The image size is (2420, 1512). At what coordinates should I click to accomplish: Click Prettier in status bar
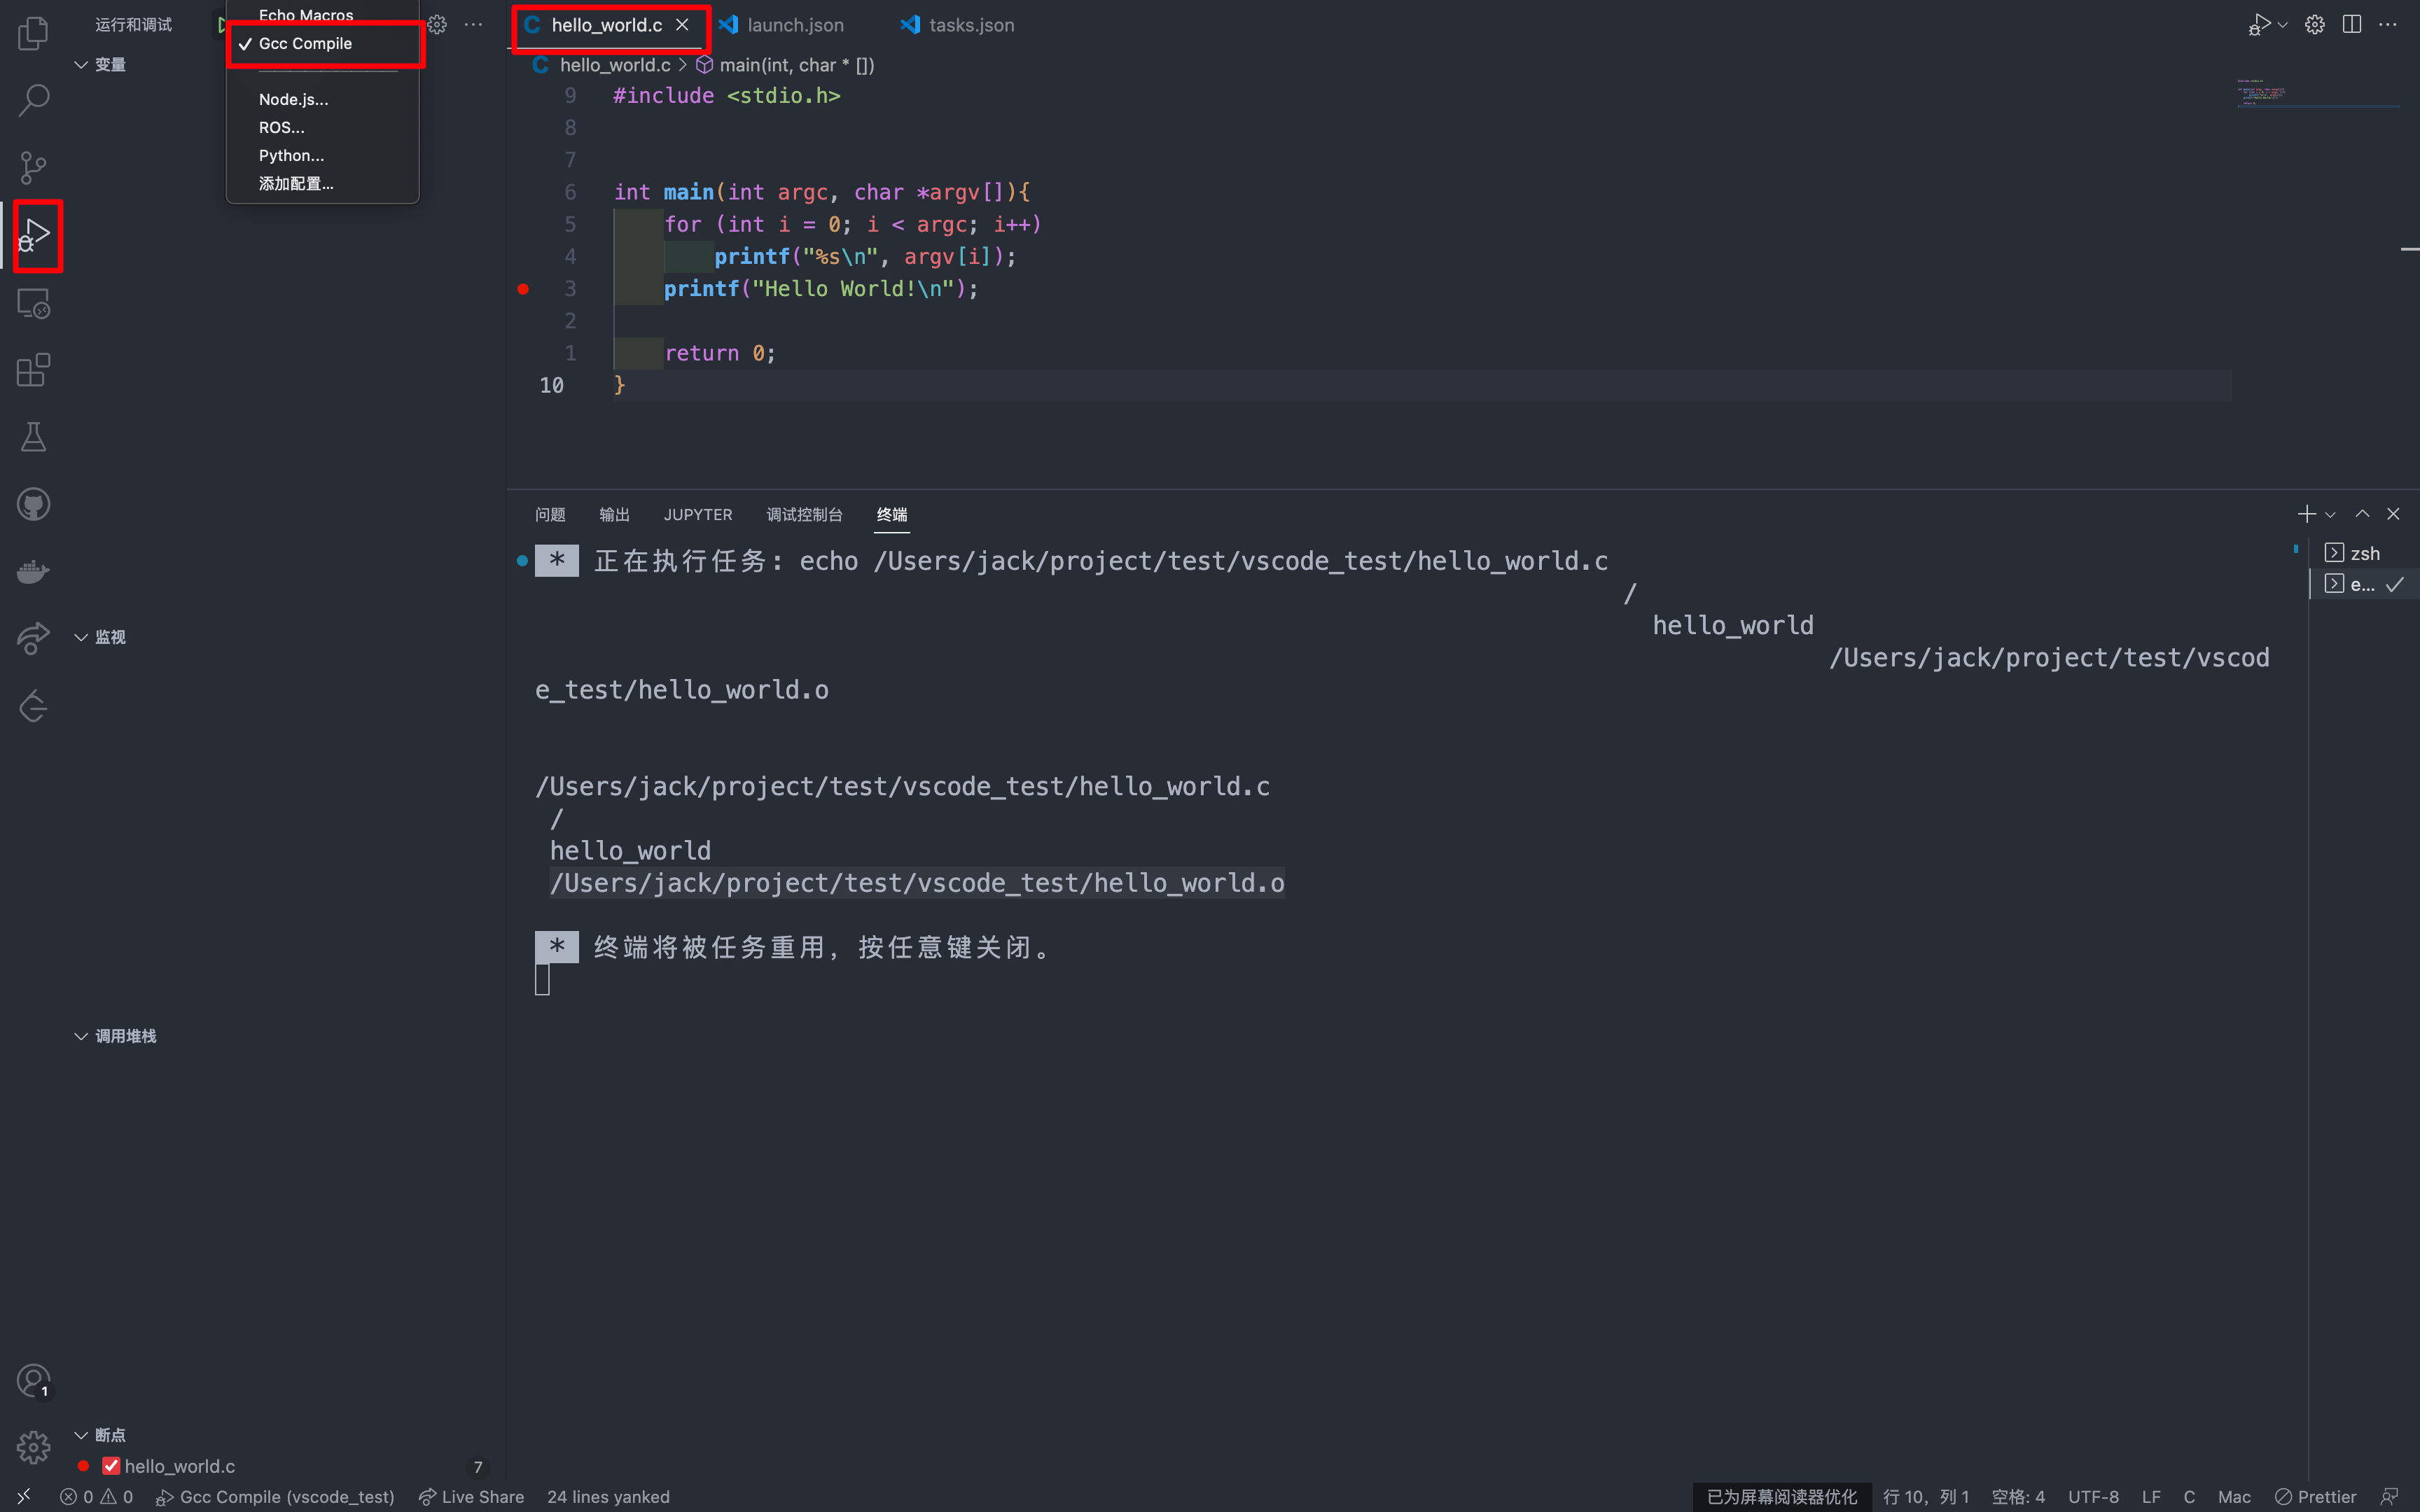(x=2316, y=1496)
